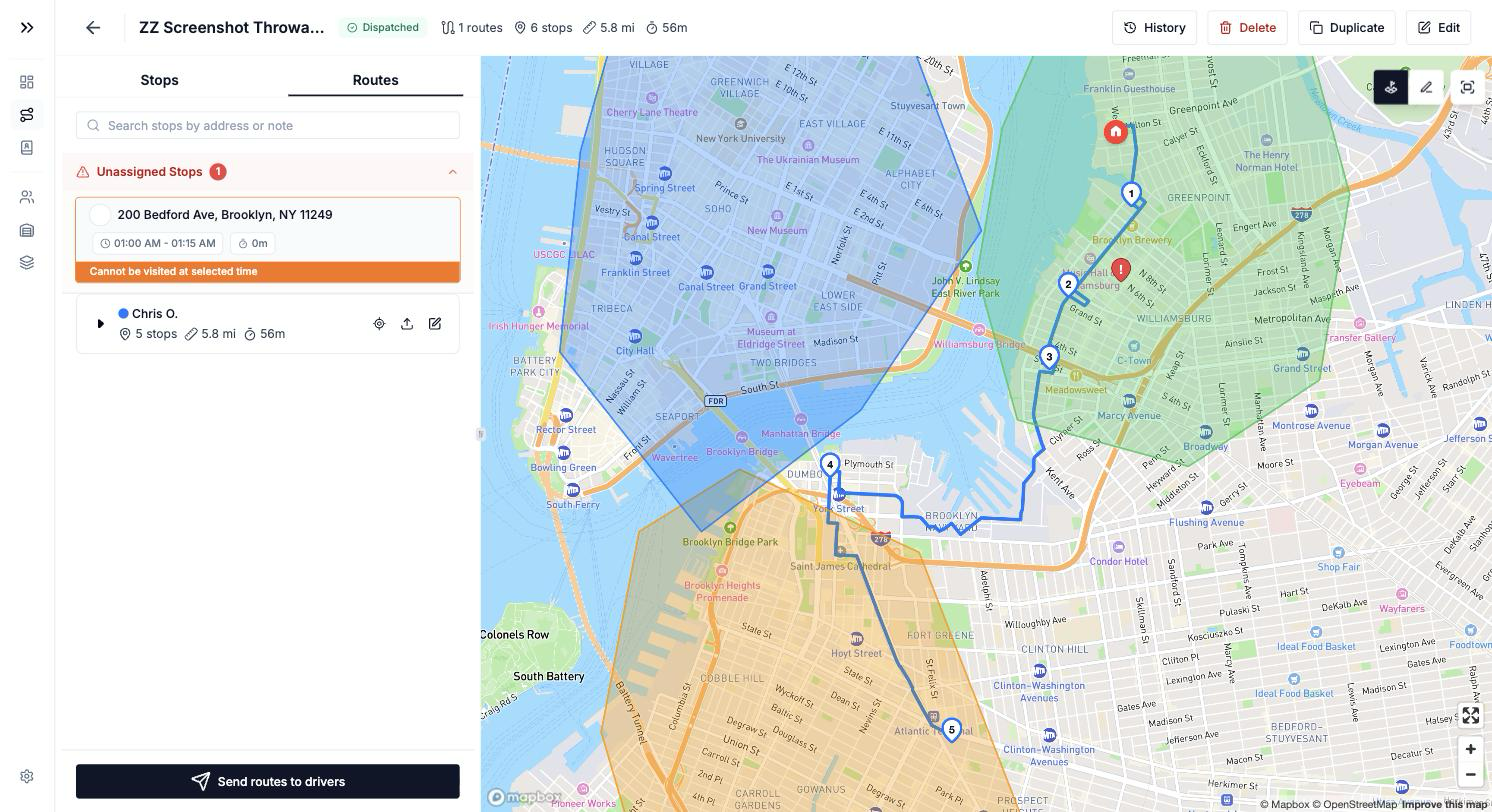This screenshot has height=812, width=1492.
Task: Select the 200 Bedford Ave stop circle
Action: pos(100,215)
